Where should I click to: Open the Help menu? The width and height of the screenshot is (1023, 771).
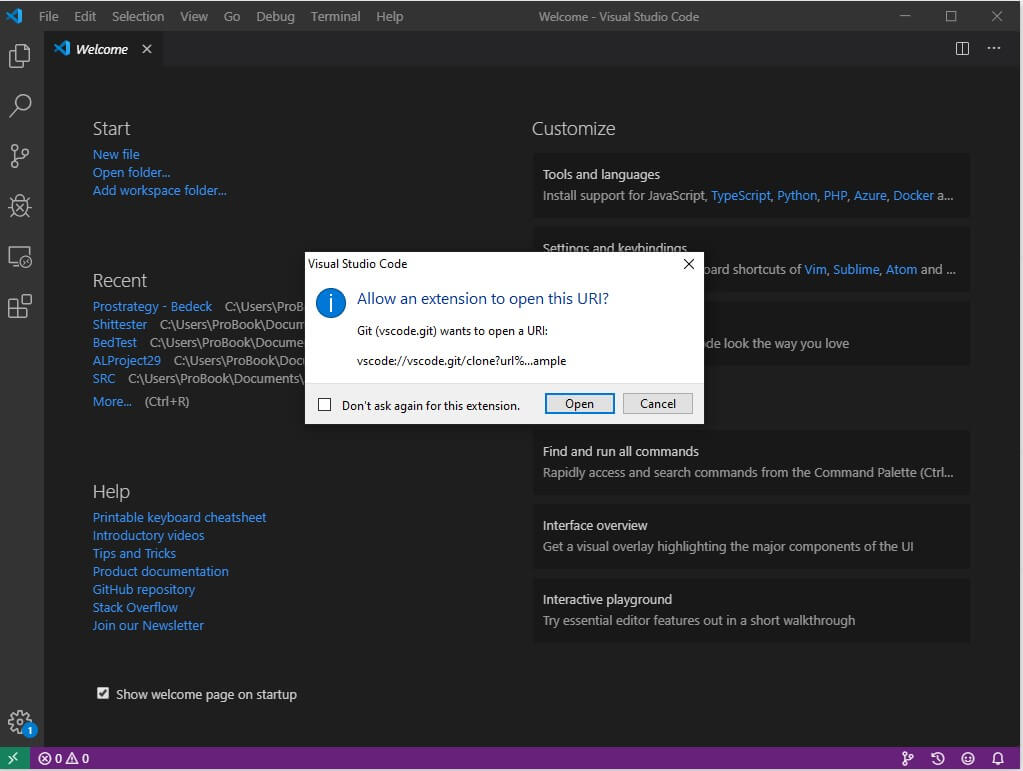click(389, 16)
